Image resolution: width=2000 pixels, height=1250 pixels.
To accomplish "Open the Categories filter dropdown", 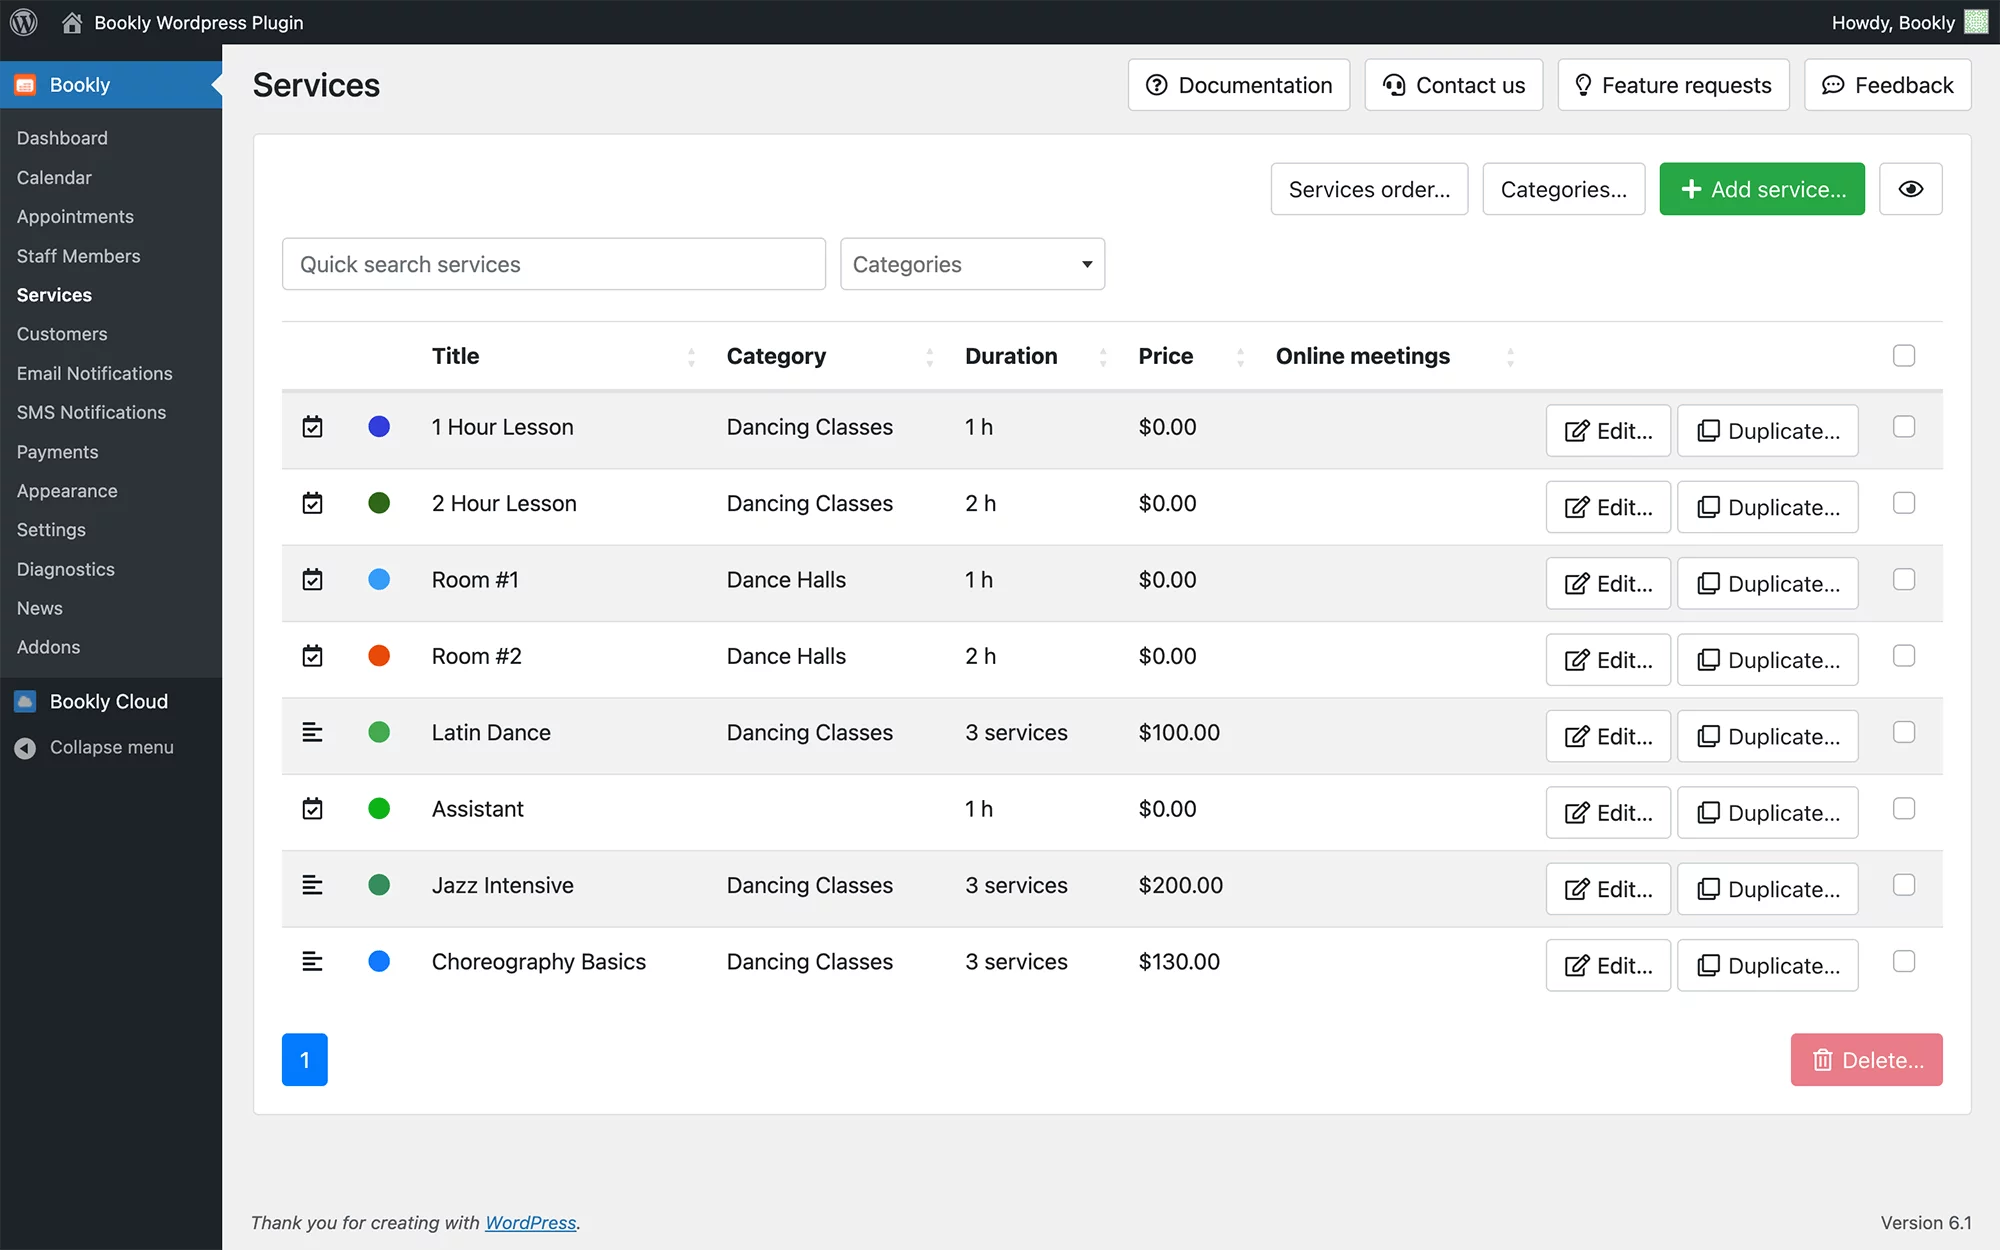I will click(x=972, y=264).
